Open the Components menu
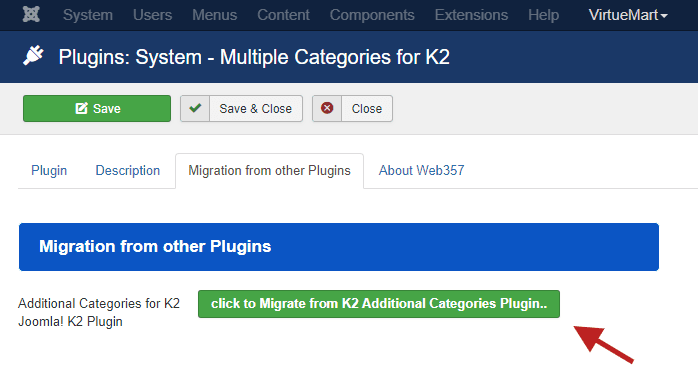Image resolution: width=698 pixels, height=385 pixels. [372, 15]
